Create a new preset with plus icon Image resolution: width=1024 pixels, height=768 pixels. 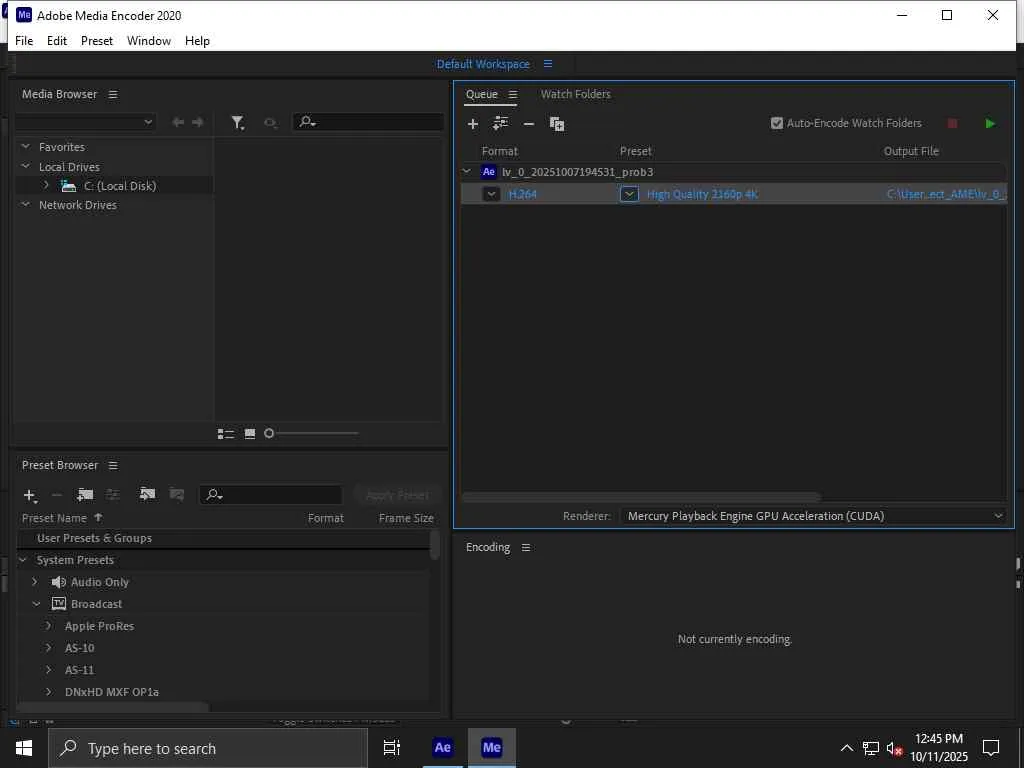29,496
